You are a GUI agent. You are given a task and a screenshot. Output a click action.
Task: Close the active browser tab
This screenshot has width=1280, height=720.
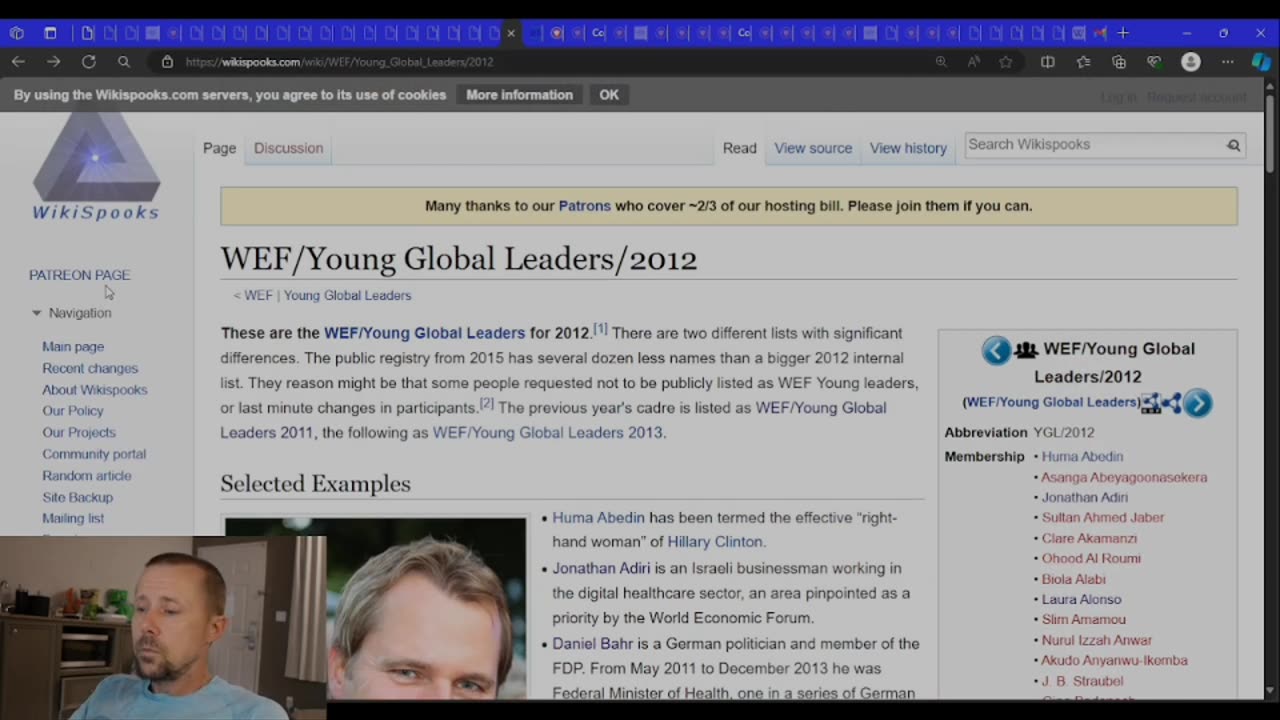pyautogui.click(x=511, y=33)
